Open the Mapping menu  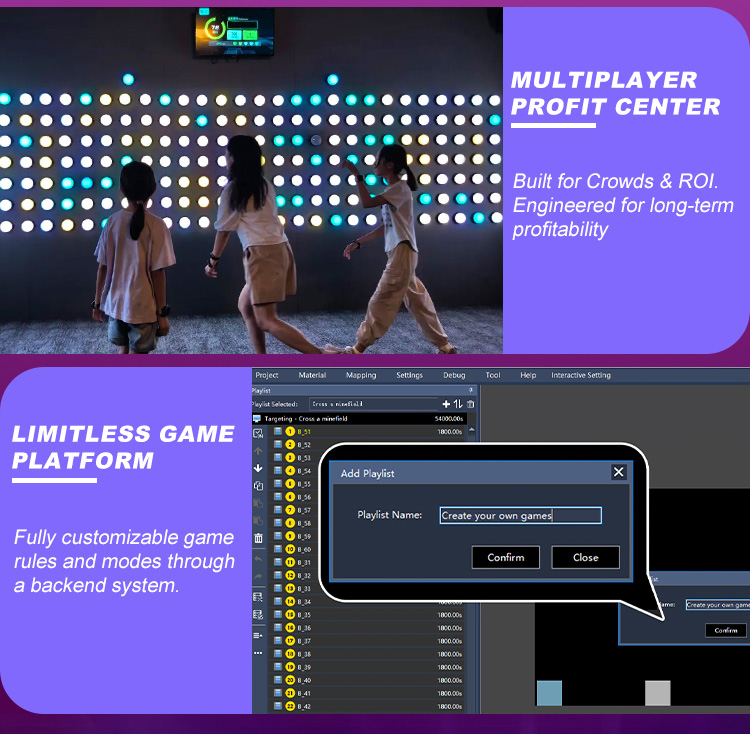[x=361, y=375]
